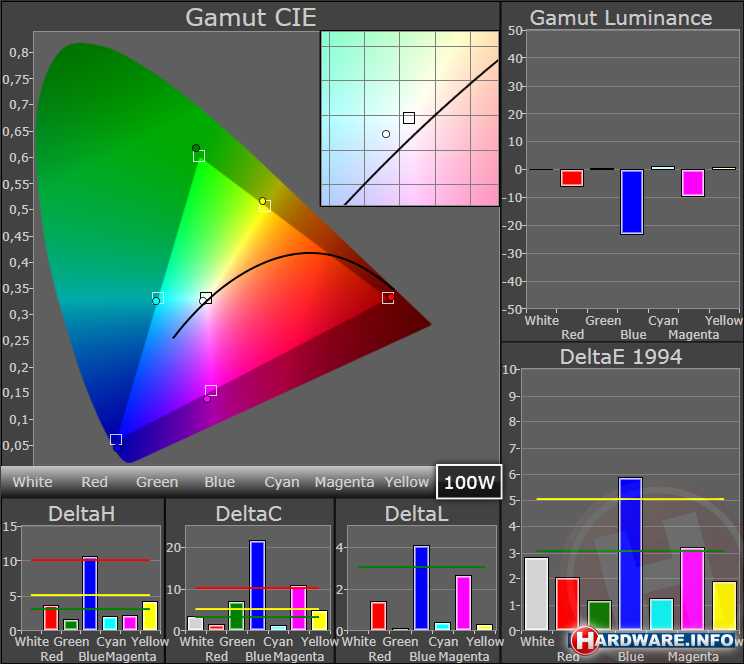The image size is (744, 664).
Task: Click the magenta bar in DeltaL chart
Action: (464, 603)
